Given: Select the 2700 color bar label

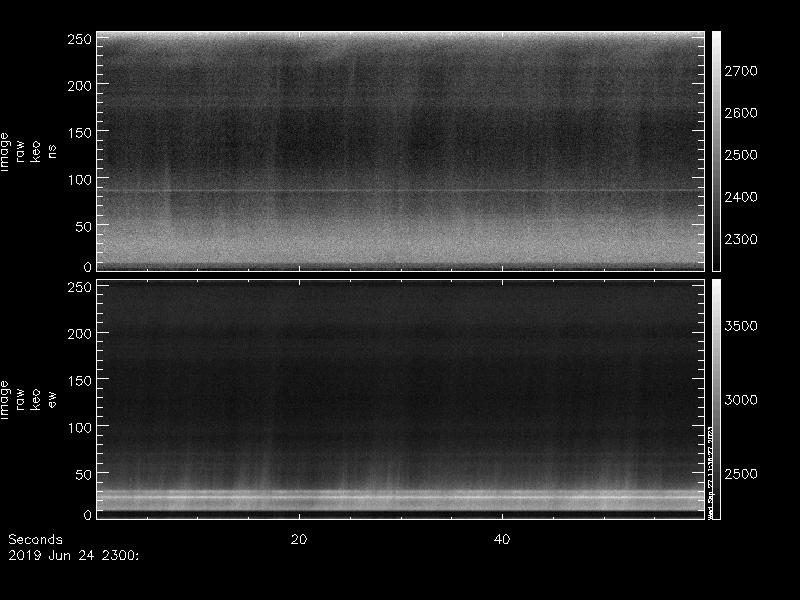Looking at the screenshot, I should point(741,71).
